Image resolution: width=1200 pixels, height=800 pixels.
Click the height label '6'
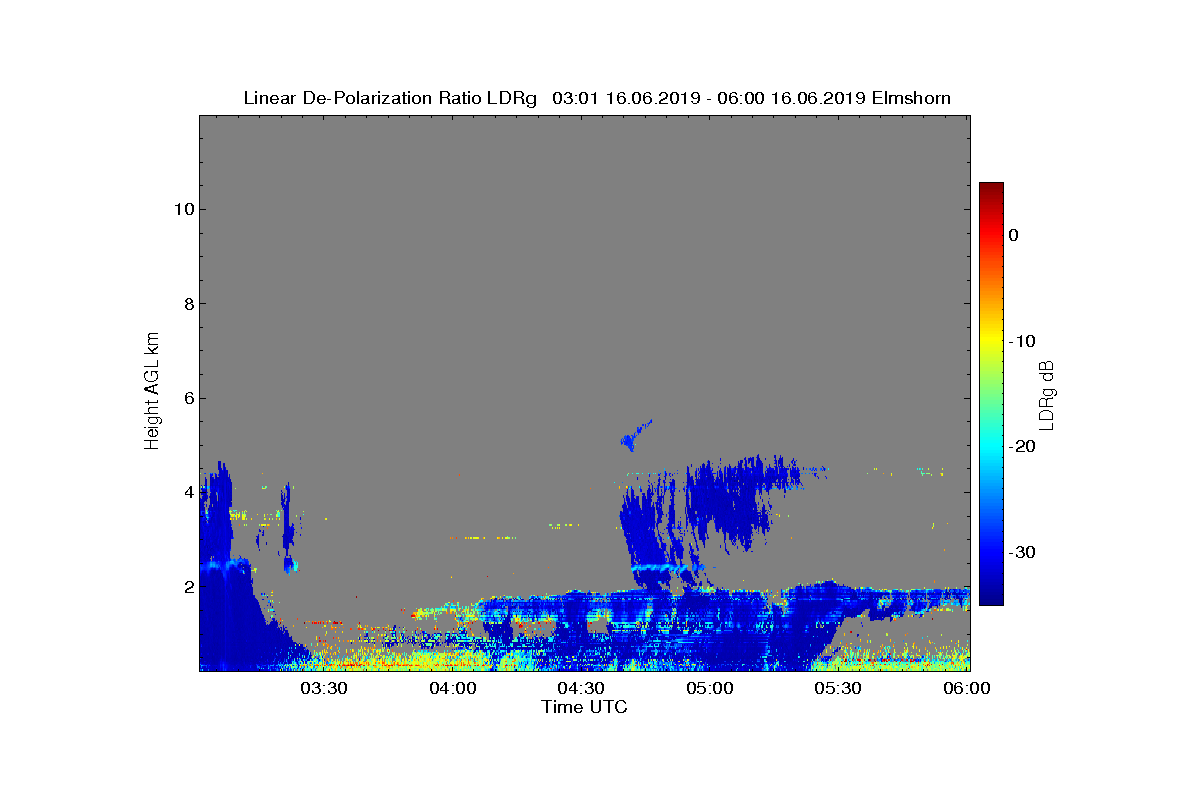(x=187, y=398)
